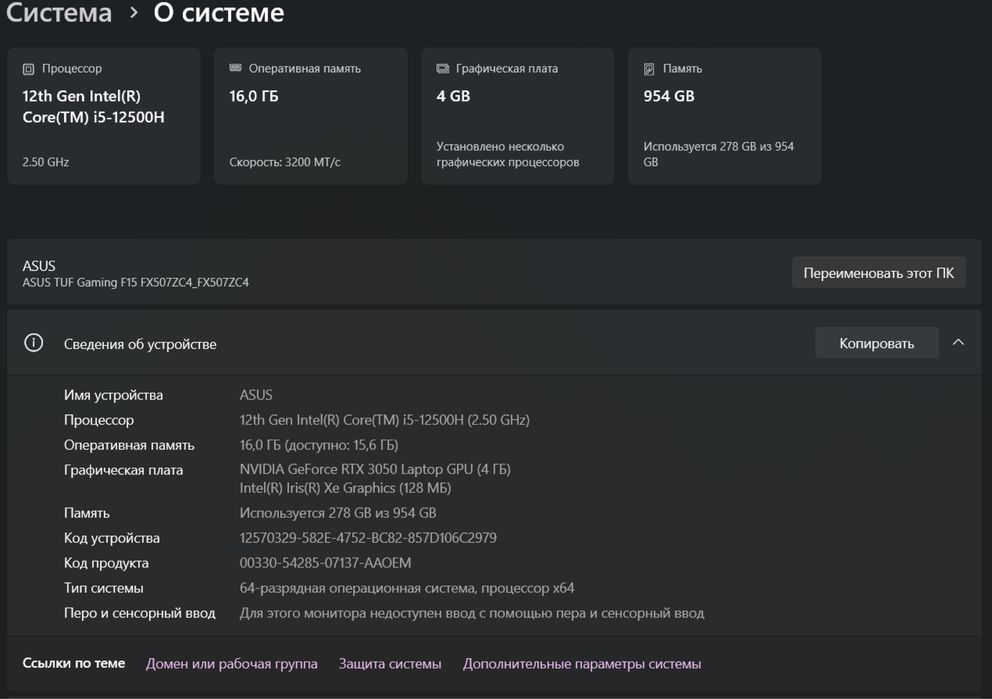Select 'NVIDIA GeForce RTX 3050 Laptop GPU (4 ГБ)'
Screen dimensions: 992x699
[x=375, y=469]
